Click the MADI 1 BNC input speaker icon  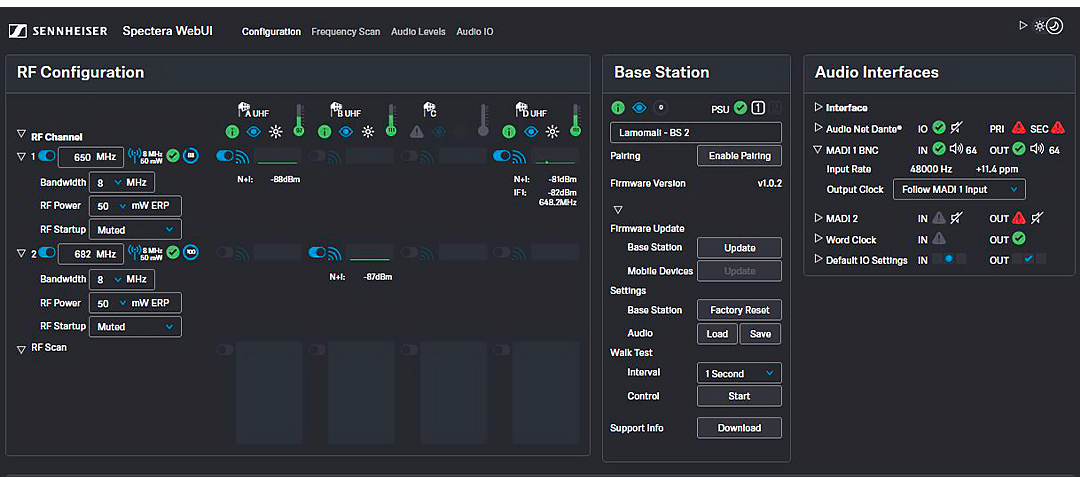[x=955, y=150]
